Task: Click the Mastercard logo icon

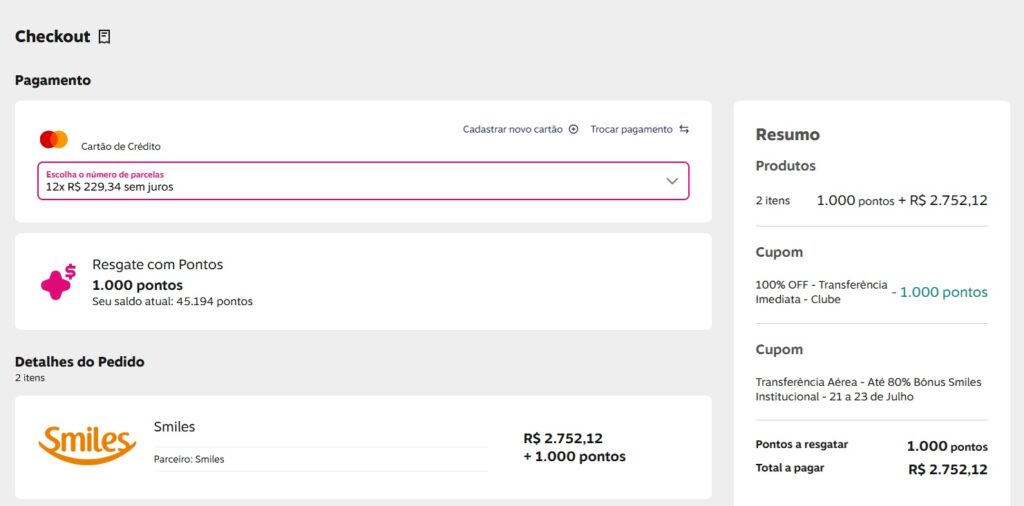Action: point(54,140)
